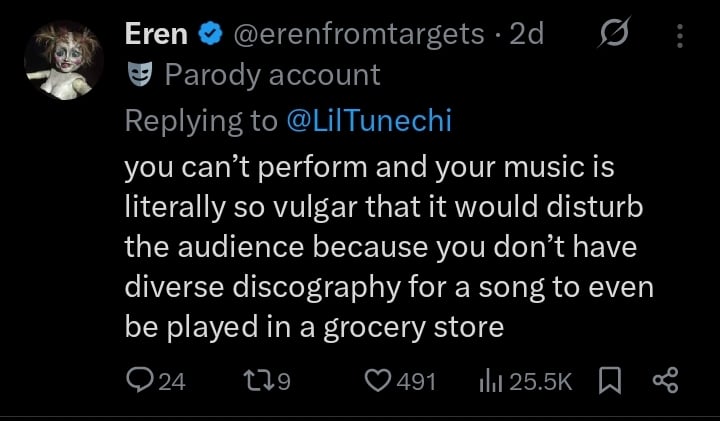Click the 2d timestamp
The width and height of the screenshot is (720, 421).
(526, 34)
